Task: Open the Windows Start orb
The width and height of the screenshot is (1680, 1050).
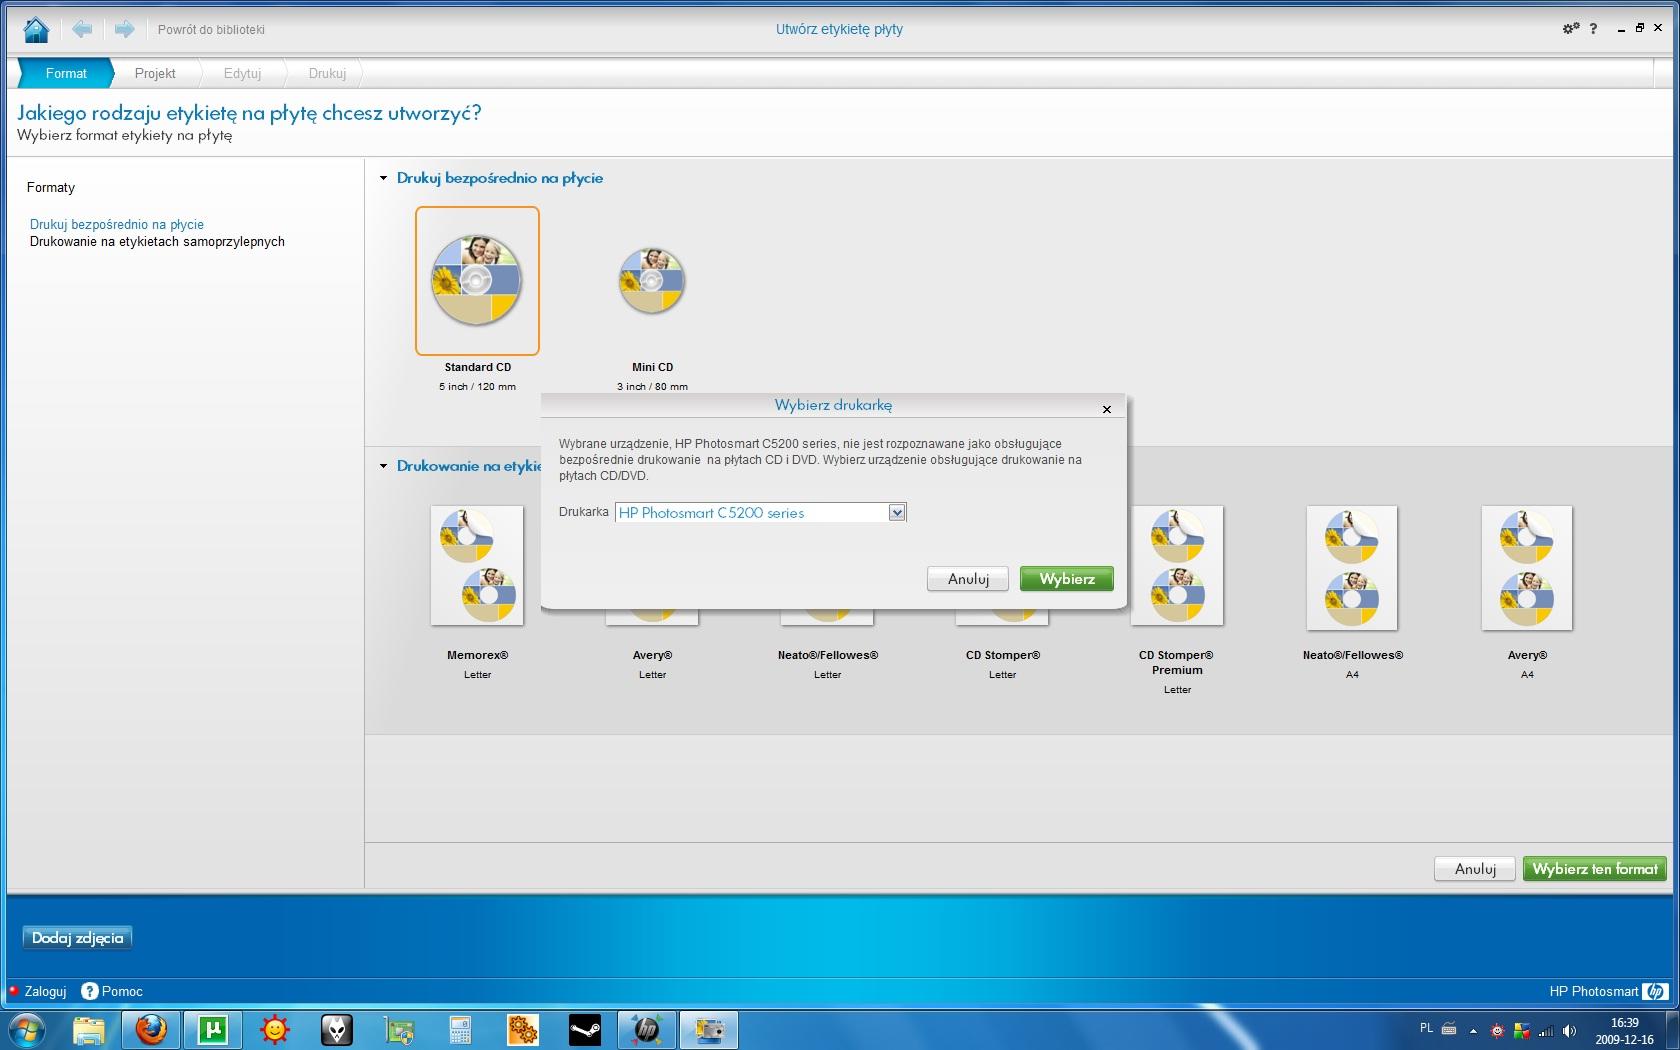Action: (27, 1029)
